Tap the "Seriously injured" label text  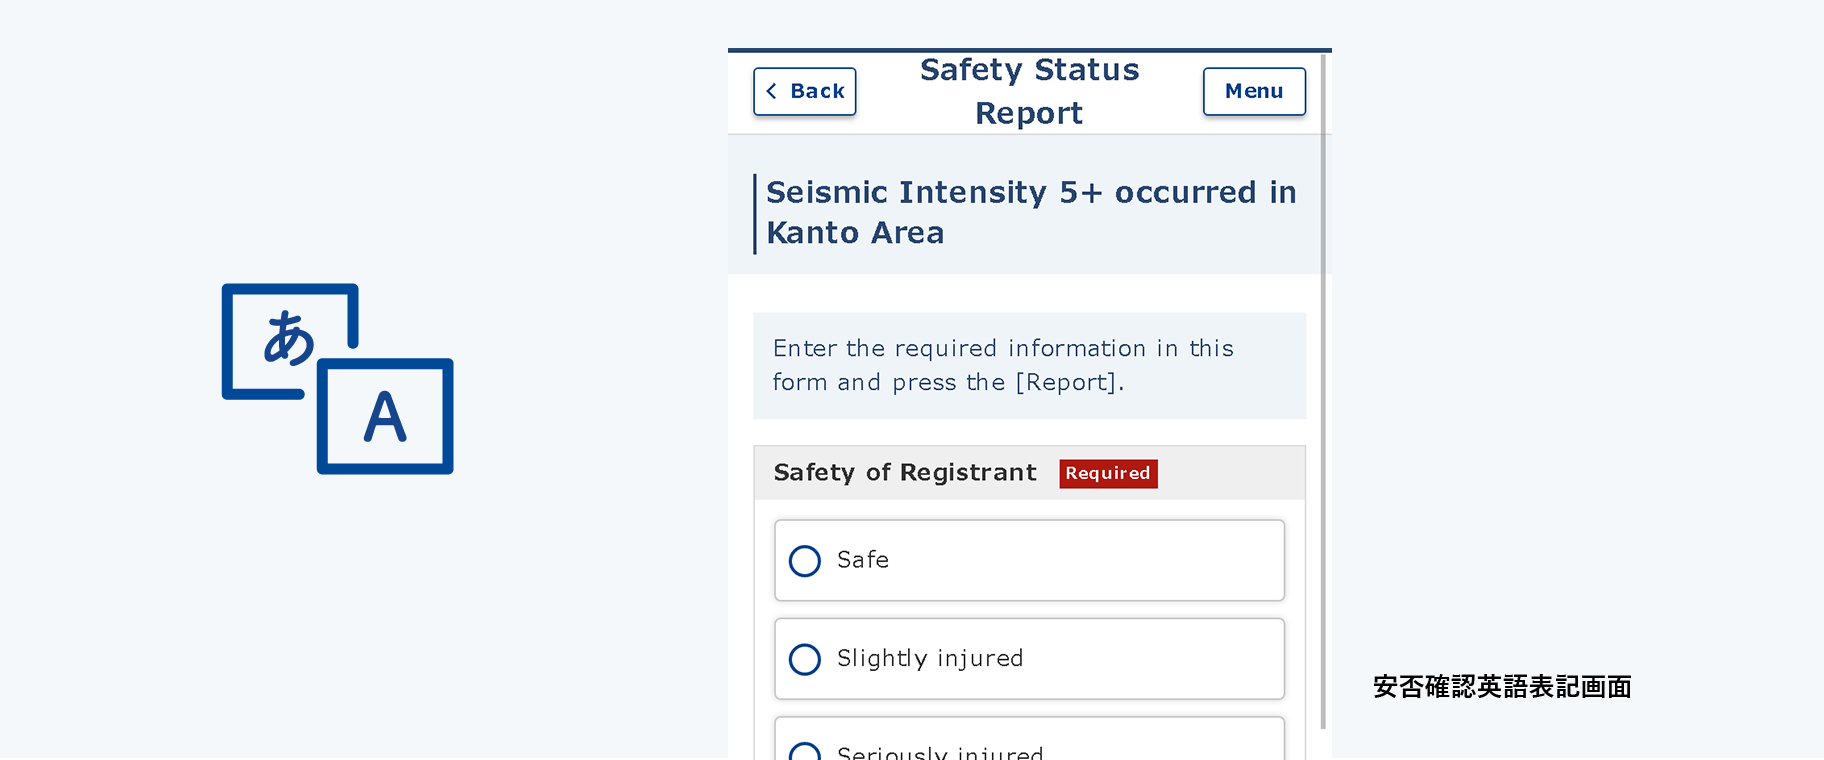940,752
